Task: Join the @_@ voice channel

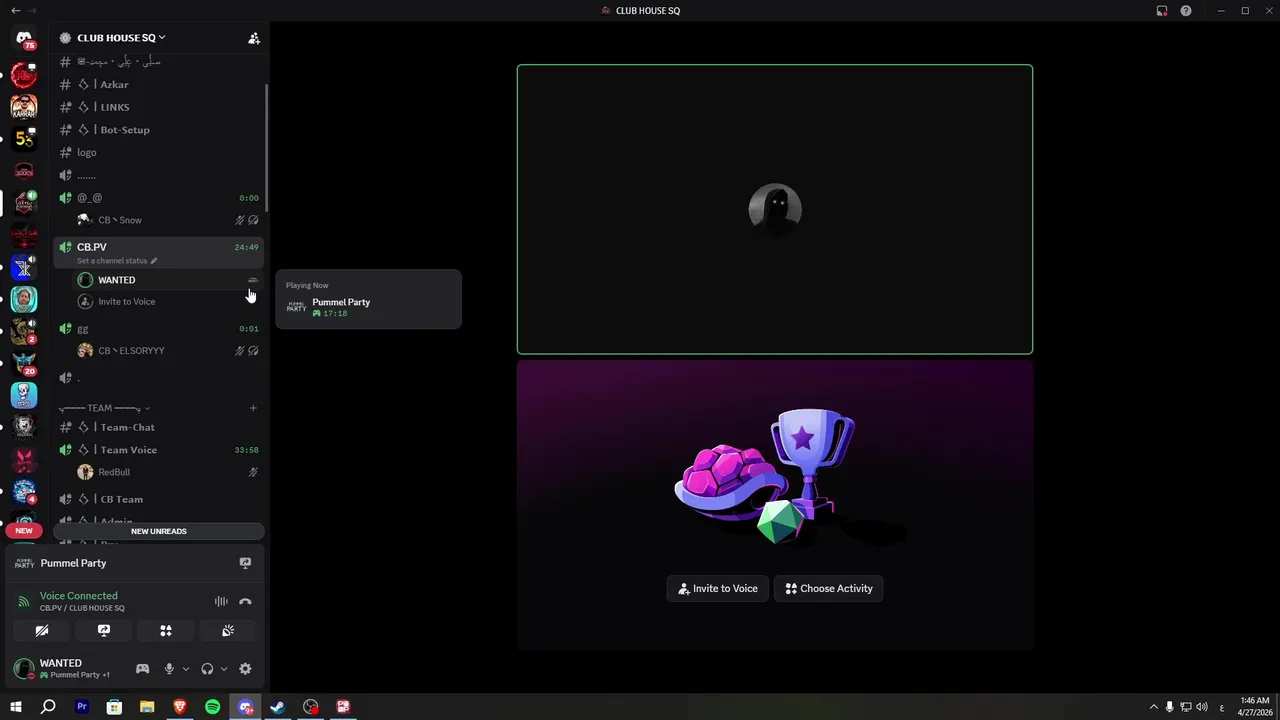Action: 160,198
